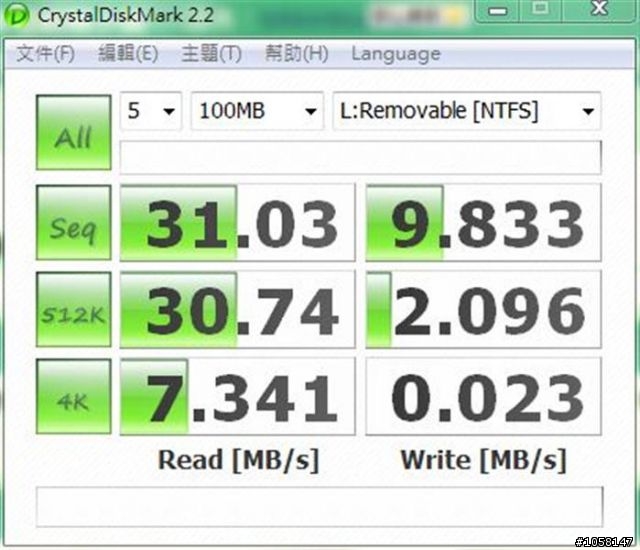This screenshot has height=550, width=640.
Task: Select the Seq write result 9.833
Action: tap(483, 223)
